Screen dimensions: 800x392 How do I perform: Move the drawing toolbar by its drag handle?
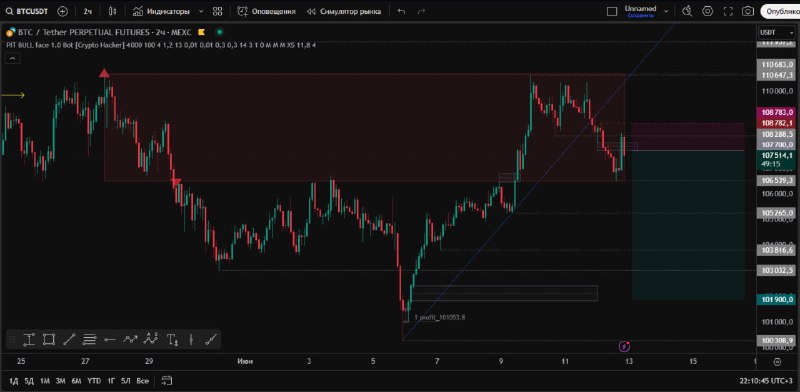(x=12, y=339)
